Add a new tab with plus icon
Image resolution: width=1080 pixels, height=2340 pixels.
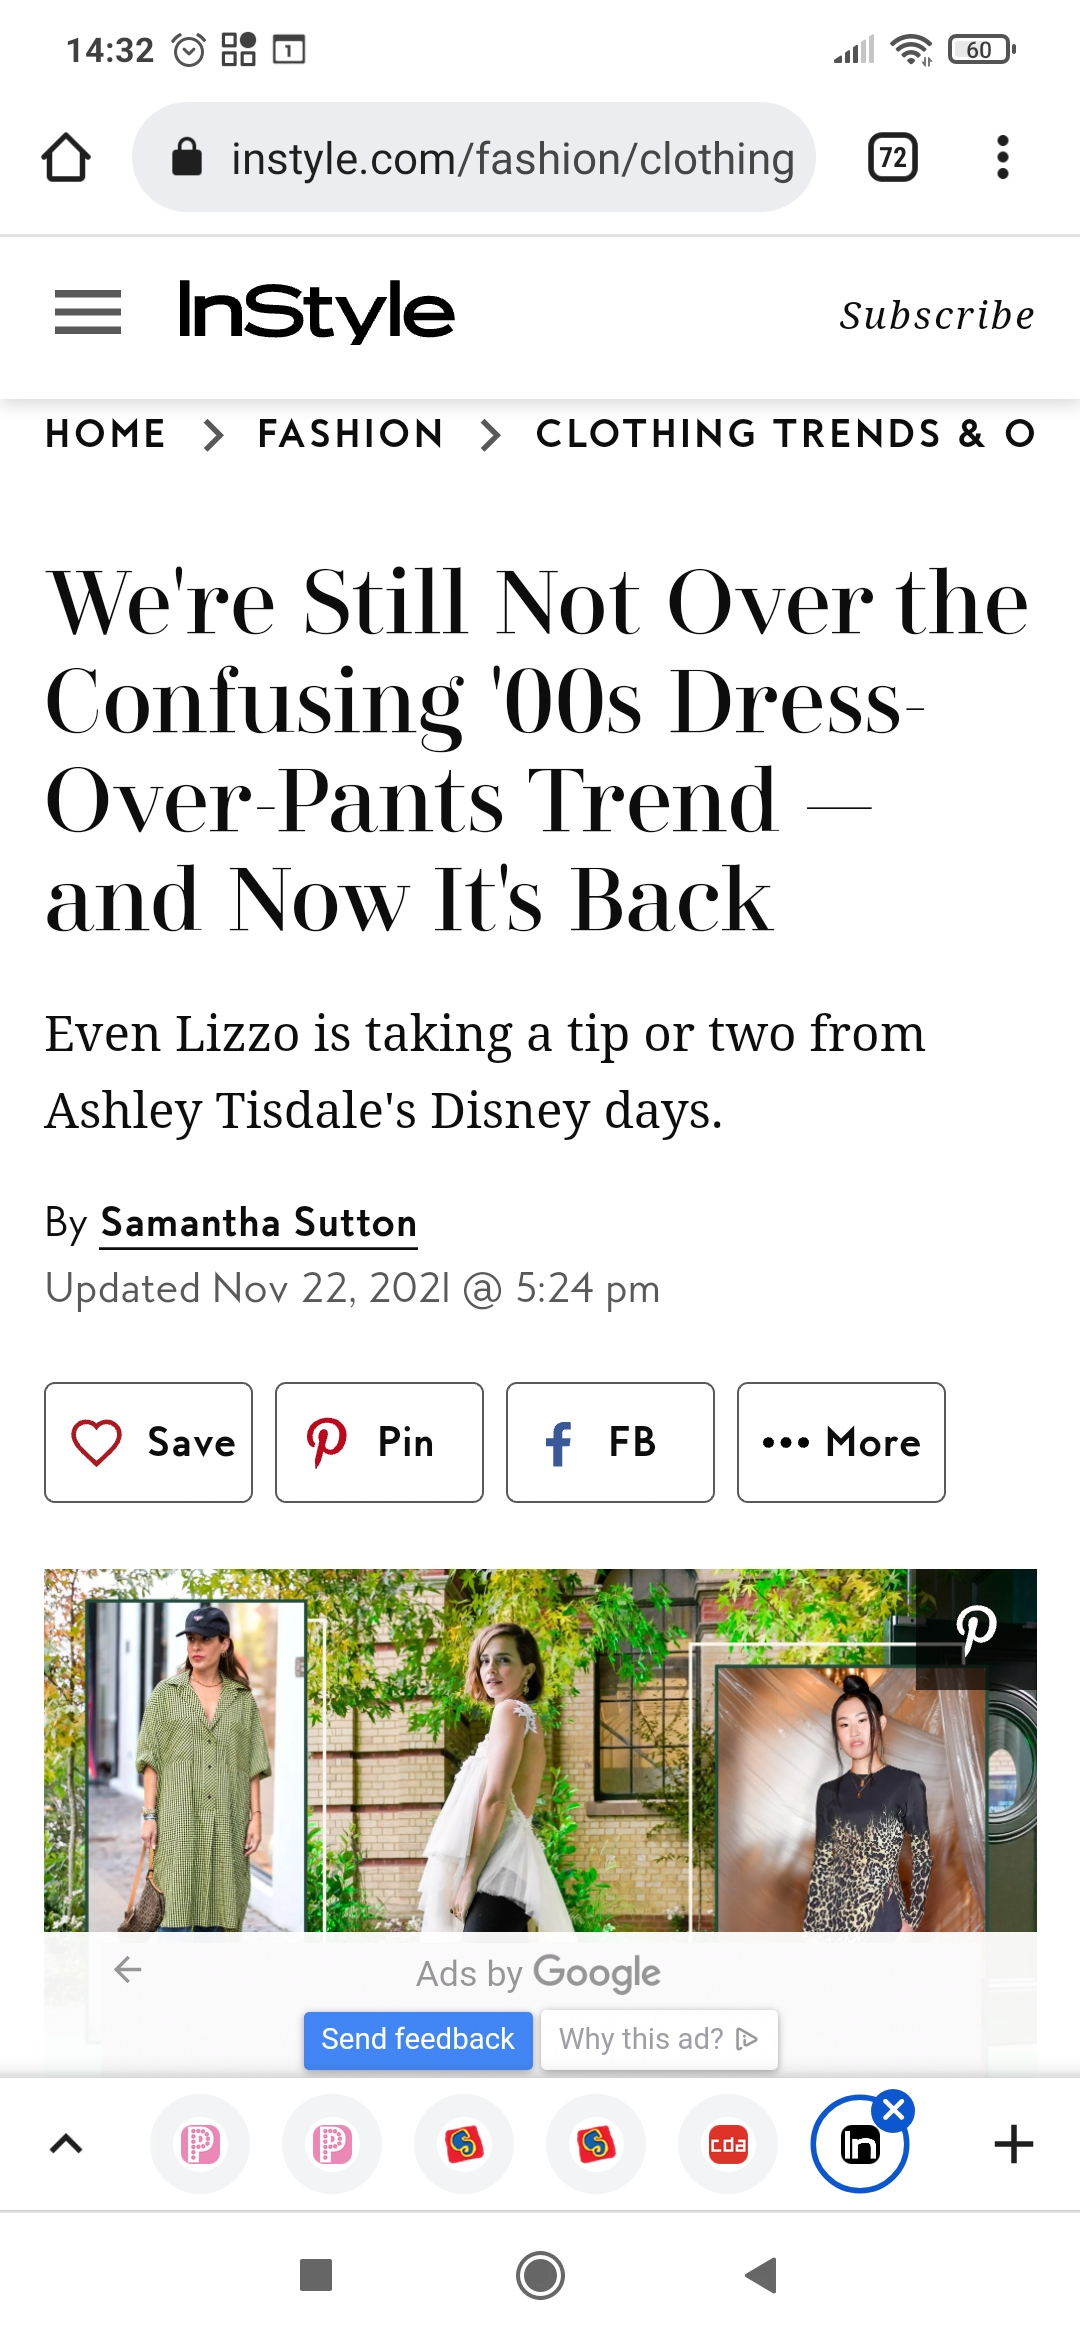(1013, 2144)
